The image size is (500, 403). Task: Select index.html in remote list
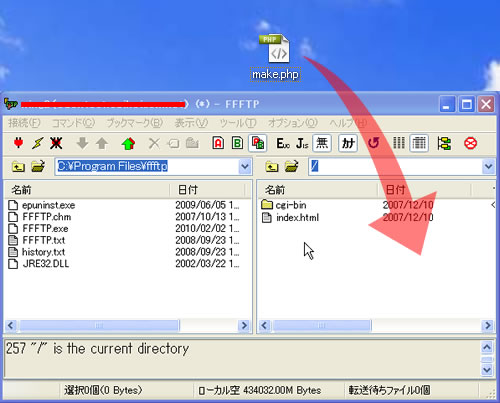pyautogui.click(x=291, y=218)
